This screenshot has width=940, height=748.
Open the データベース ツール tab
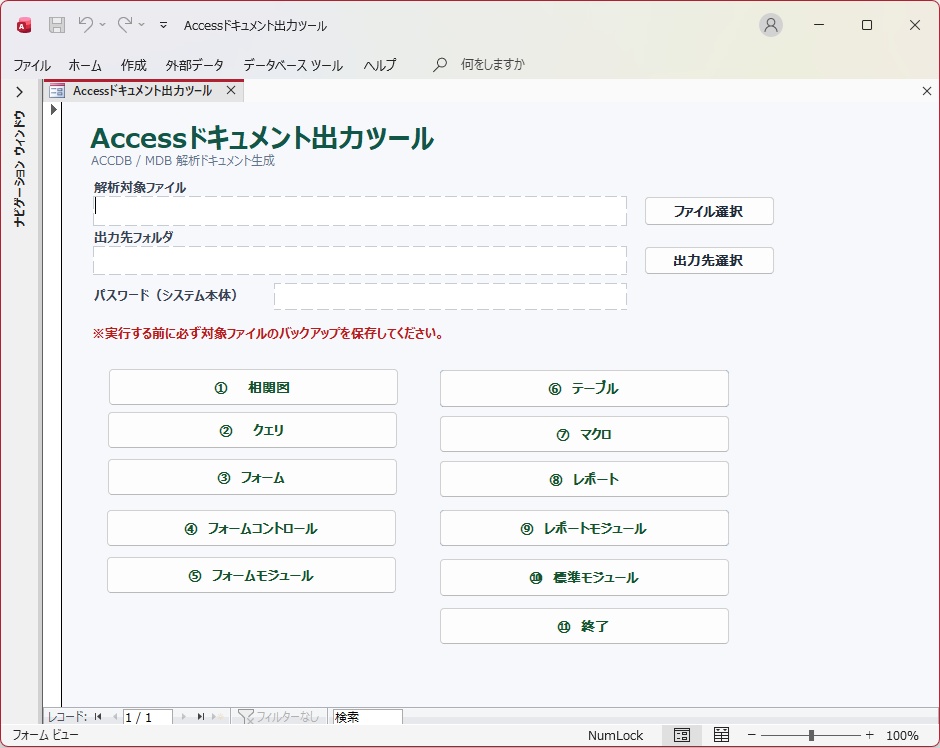tap(293, 65)
